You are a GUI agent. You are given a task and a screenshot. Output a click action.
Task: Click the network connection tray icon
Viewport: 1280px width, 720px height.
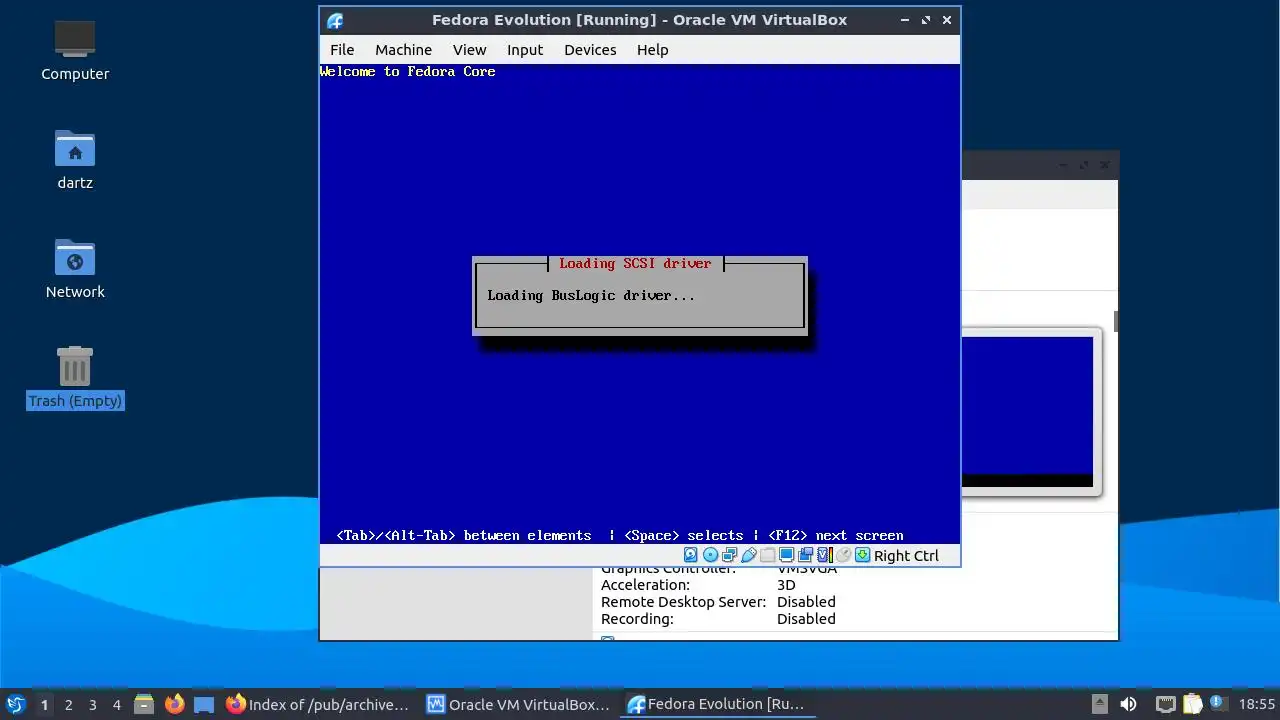click(x=1165, y=704)
